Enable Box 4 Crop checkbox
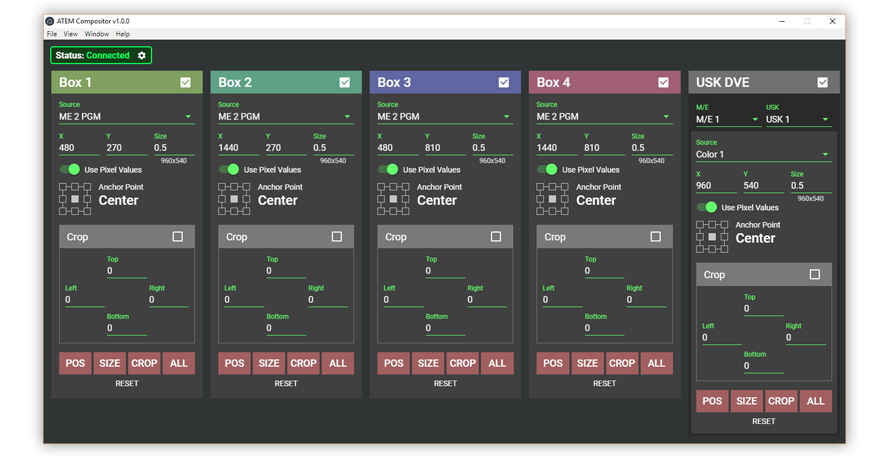 click(x=655, y=236)
